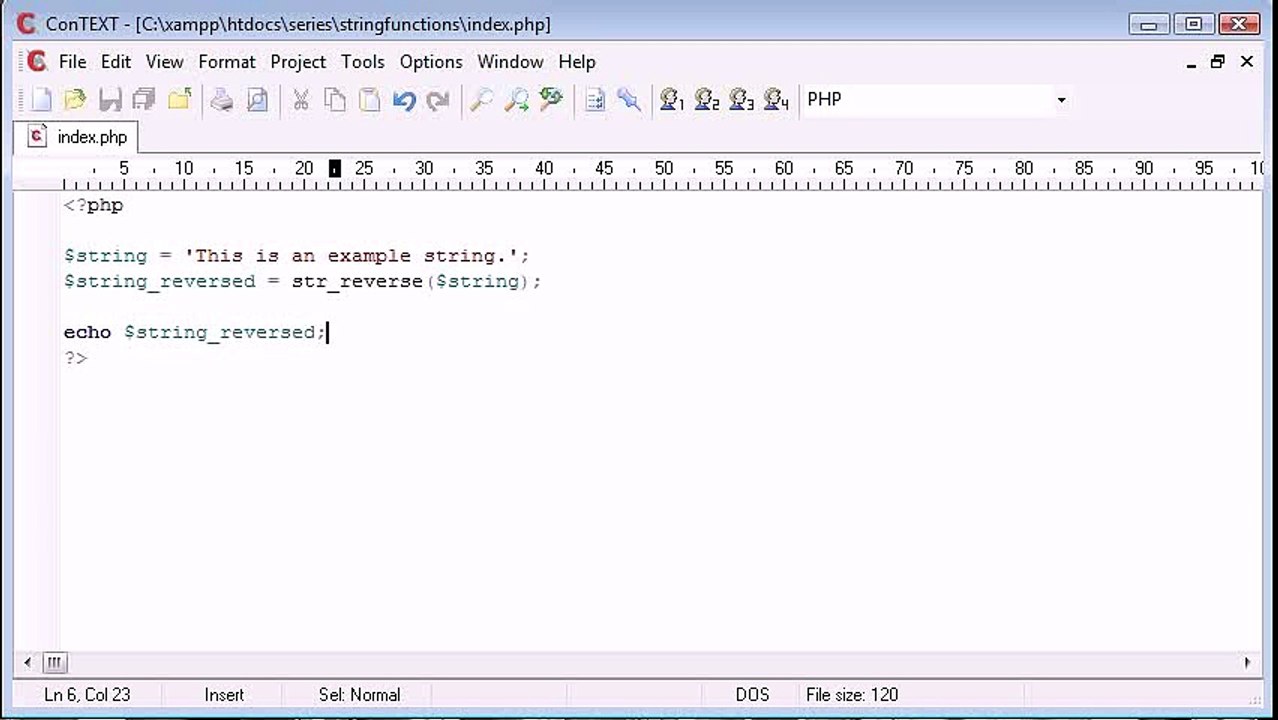The width and height of the screenshot is (1278, 720).
Task: Close the index.php document window
Action: tap(1247, 62)
